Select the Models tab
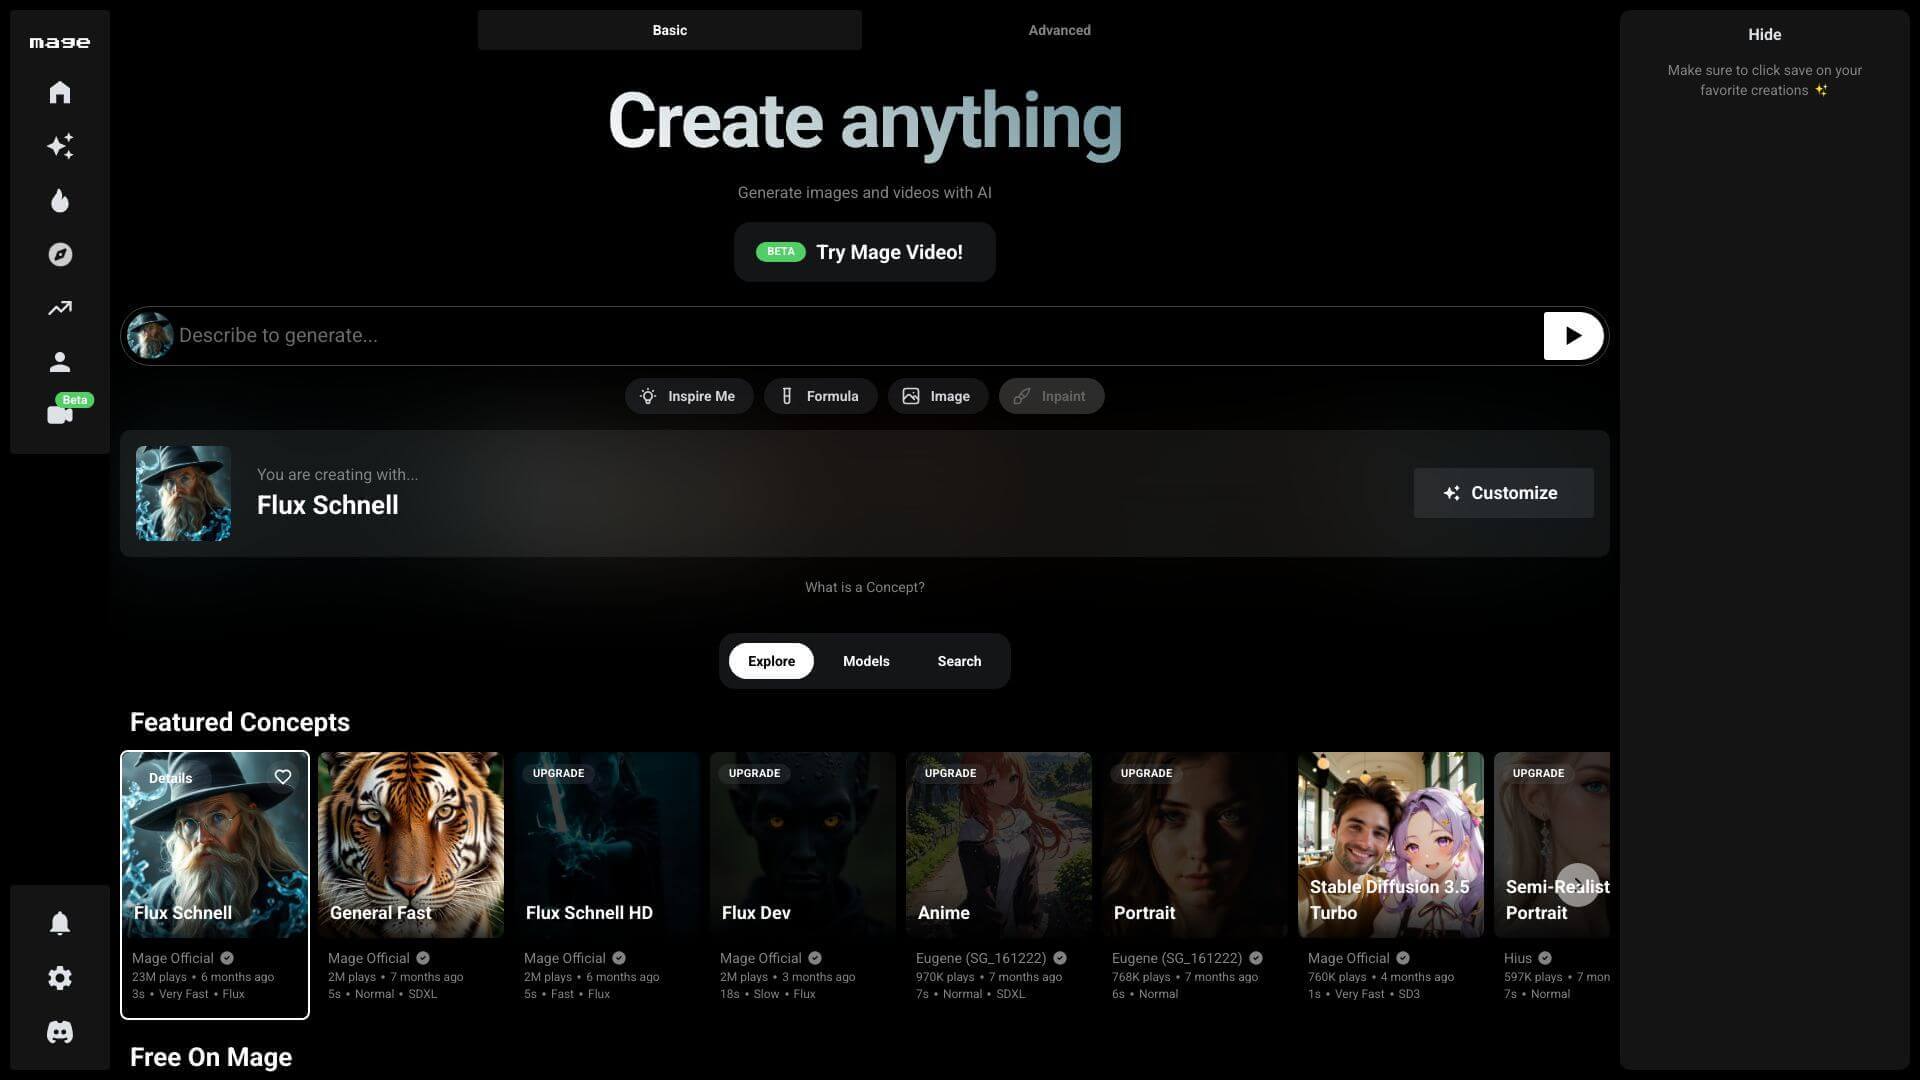The width and height of the screenshot is (1920, 1080). 865,661
